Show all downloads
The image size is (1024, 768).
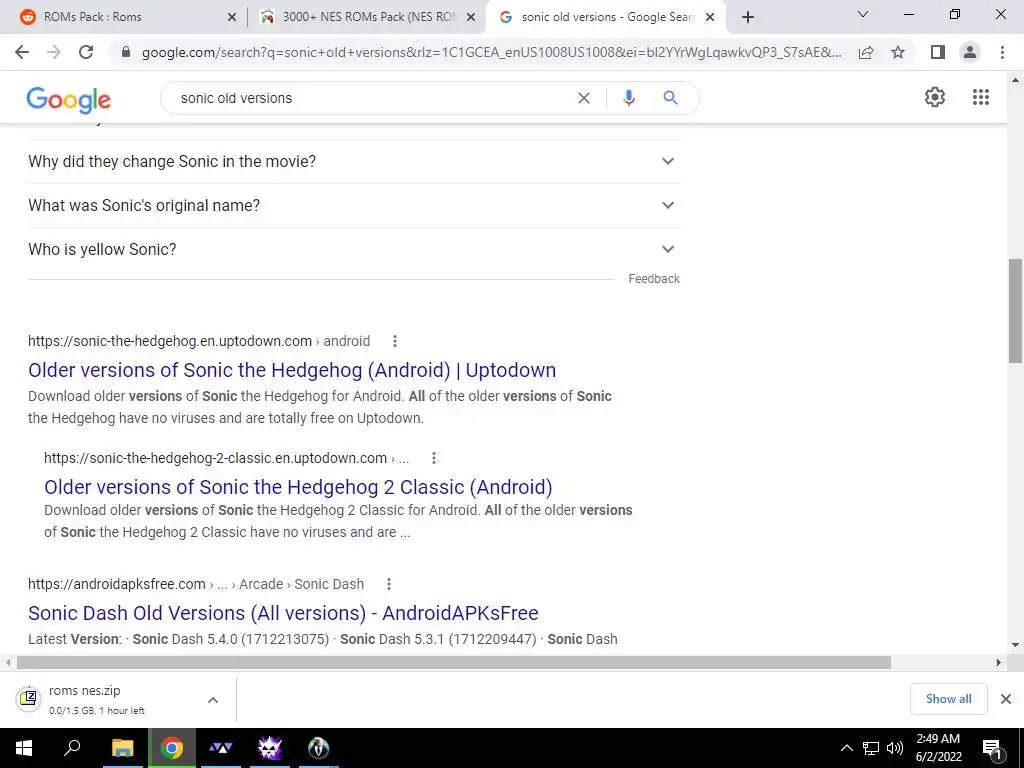pyautogui.click(x=948, y=699)
